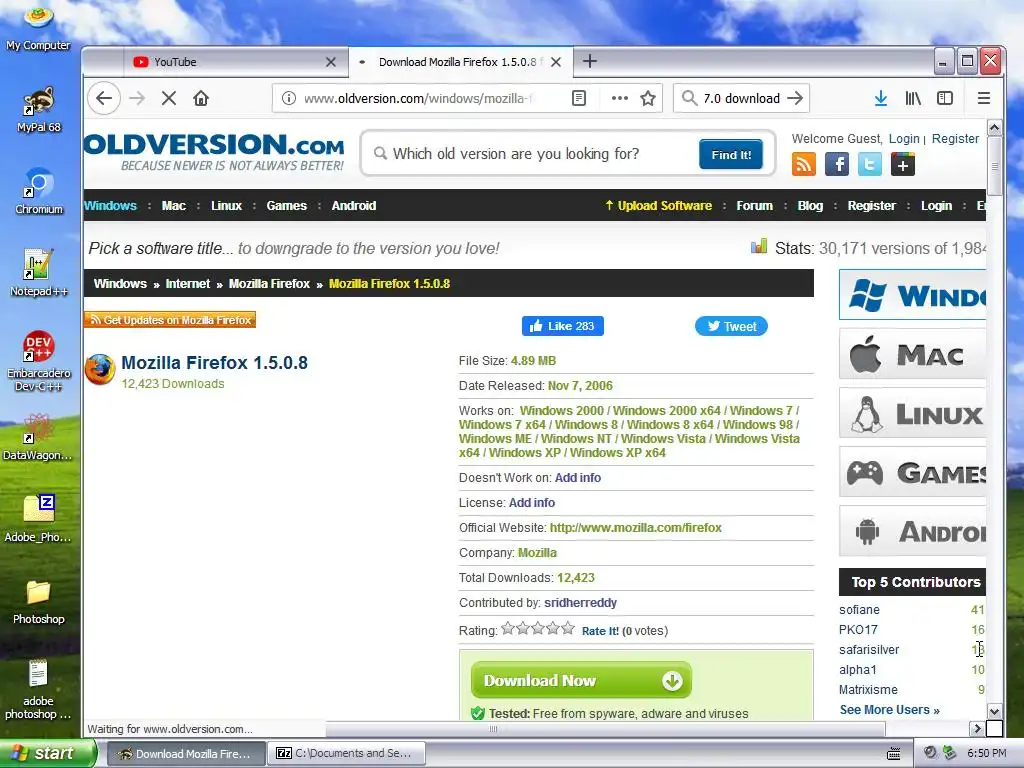Viewport: 1024px width, 768px height.
Task: Open OldVersion Twitter icon in header
Action: coord(869,164)
